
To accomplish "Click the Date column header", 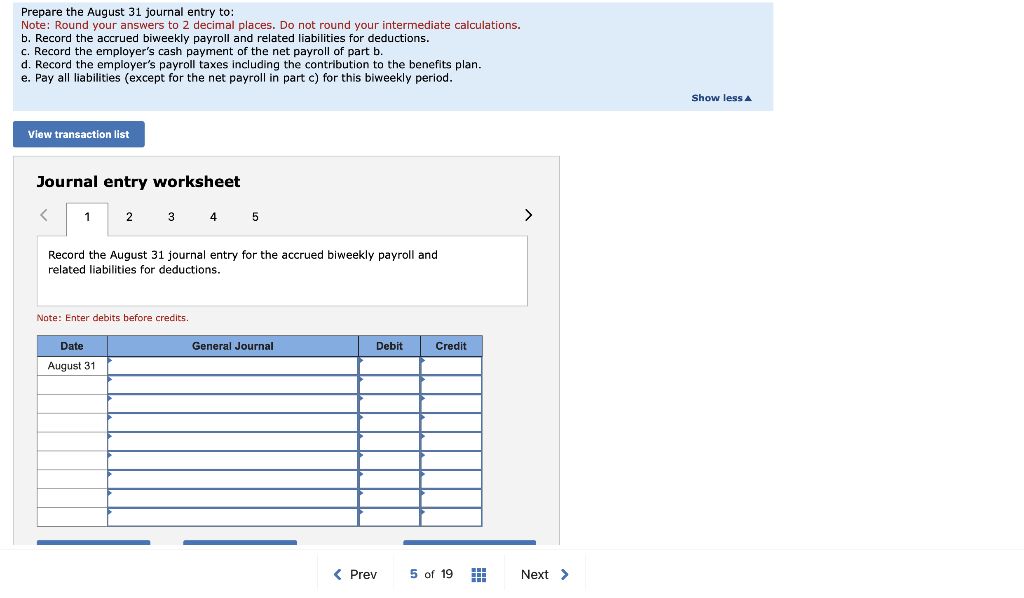I will (x=72, y=346).
